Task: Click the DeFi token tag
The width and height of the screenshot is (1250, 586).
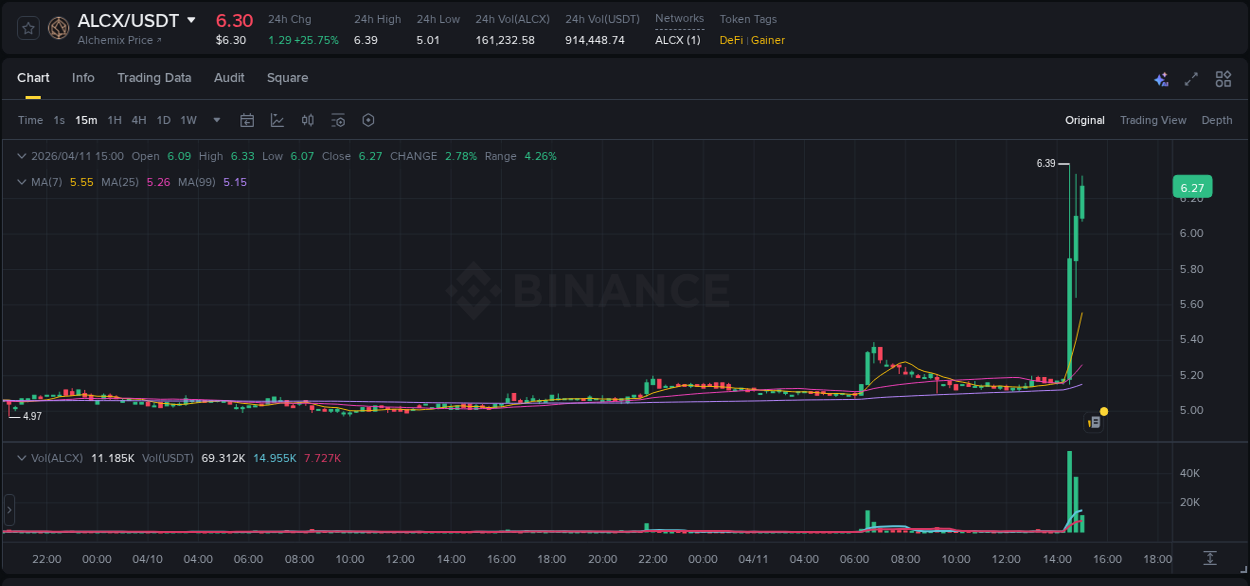Action: tap(731, 40)
